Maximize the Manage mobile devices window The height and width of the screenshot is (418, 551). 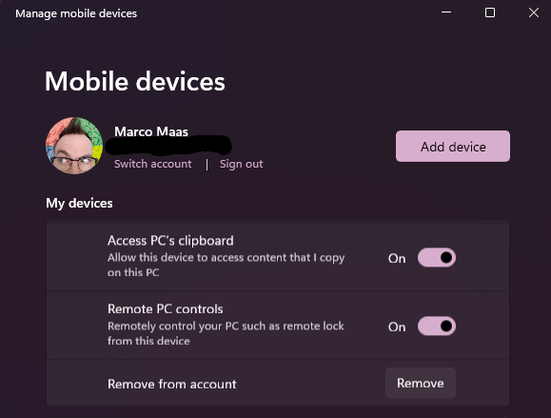[490, 13]
